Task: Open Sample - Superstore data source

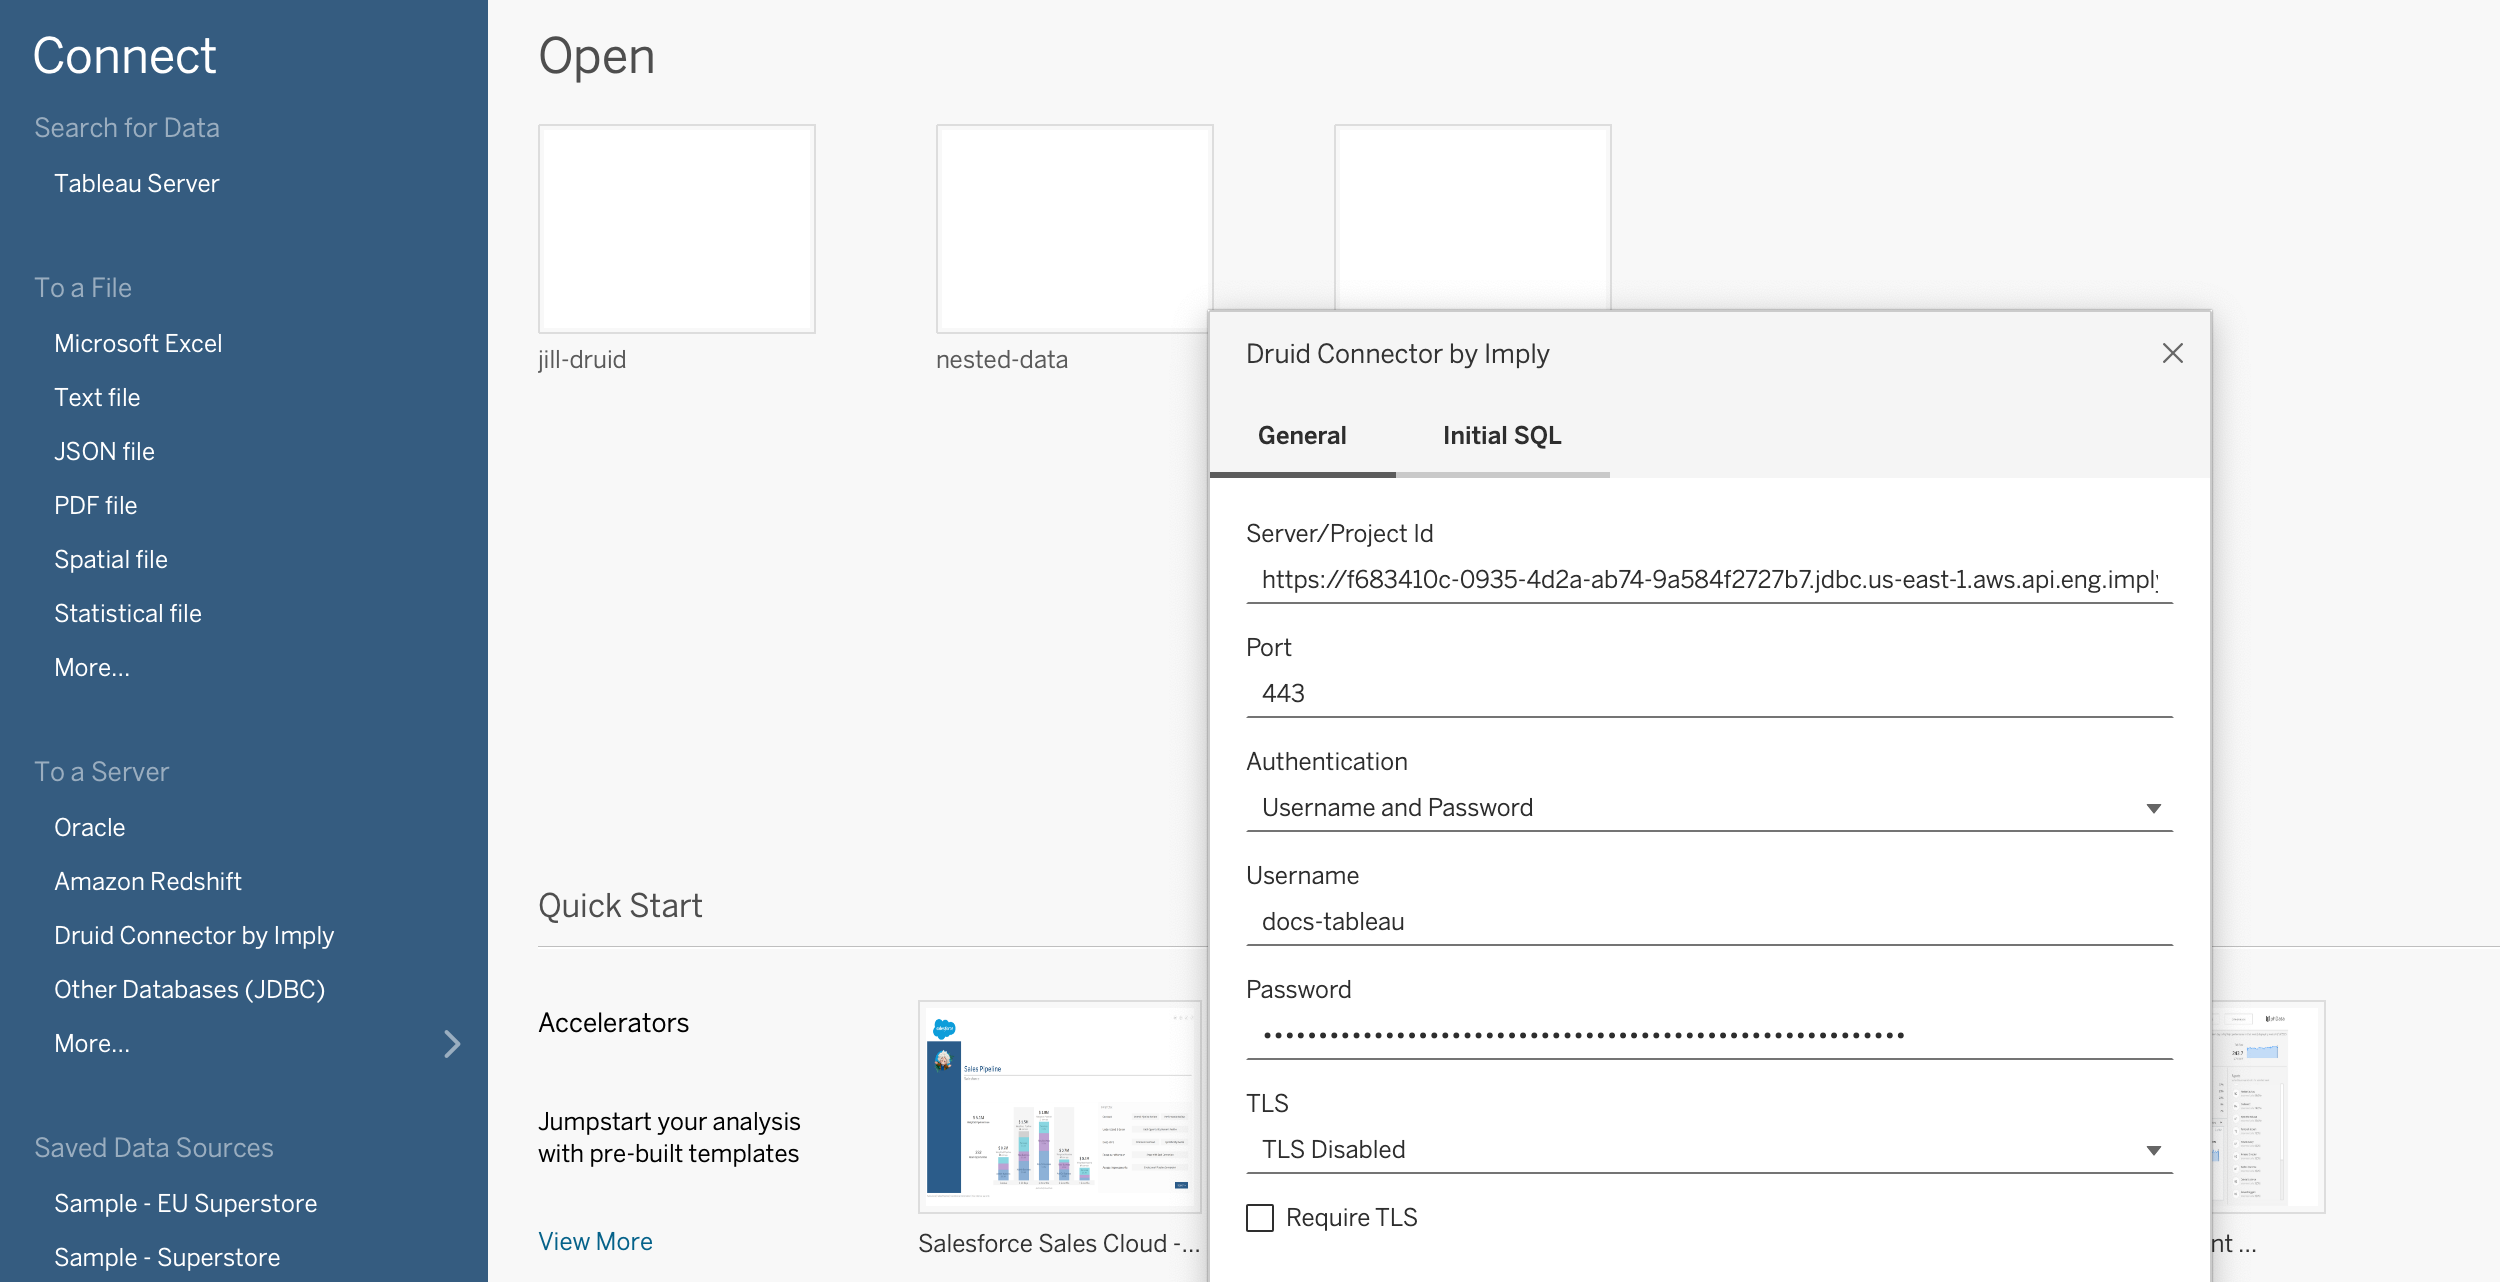Action: pyautogui.click(x=167, y=1257)
